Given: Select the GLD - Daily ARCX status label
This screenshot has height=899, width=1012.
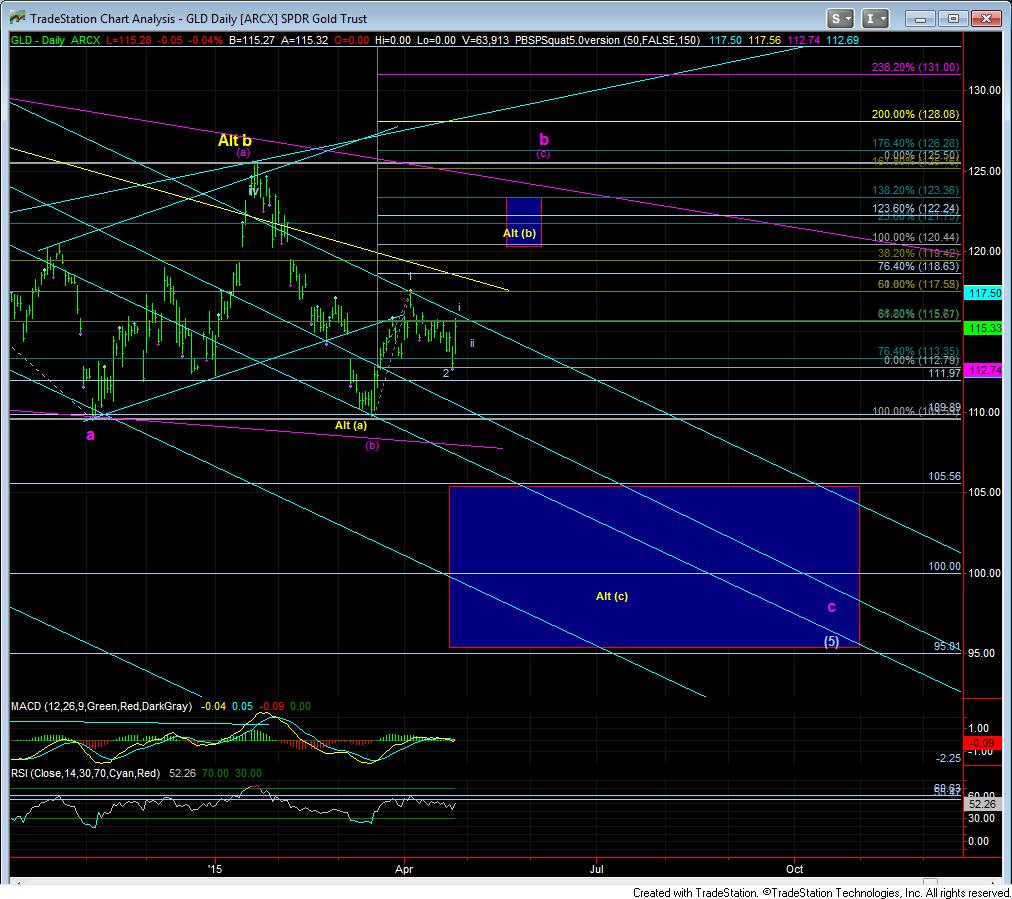Looking at the screenshot, I should (x=56, y=40).
